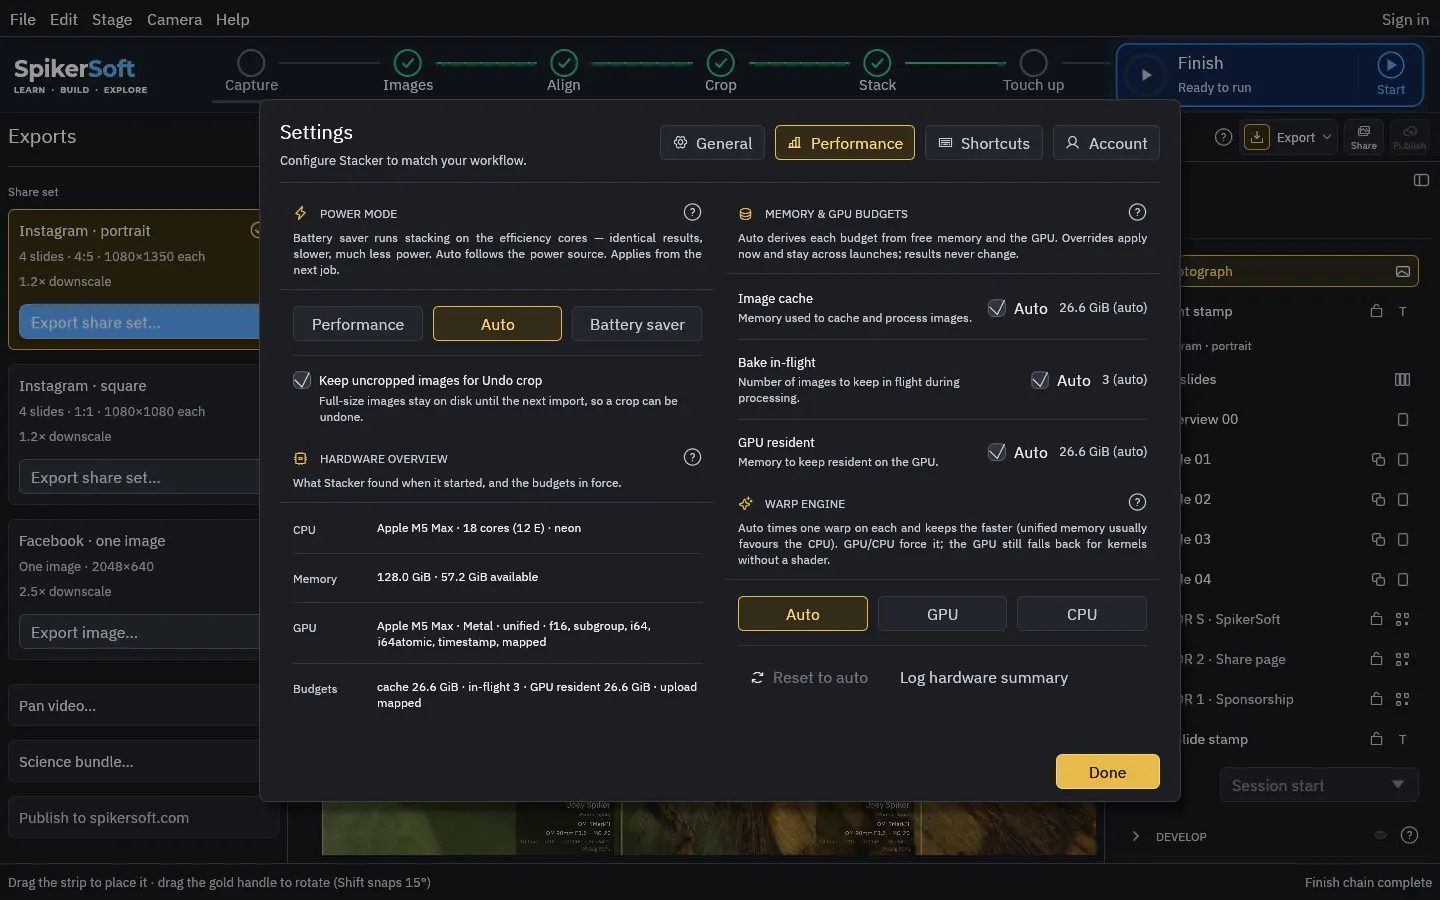Image resolution: width=1440 pixels, height=900 pixels.
Task: Go to the Touch up stage step
Action: tap(1034, 72)
